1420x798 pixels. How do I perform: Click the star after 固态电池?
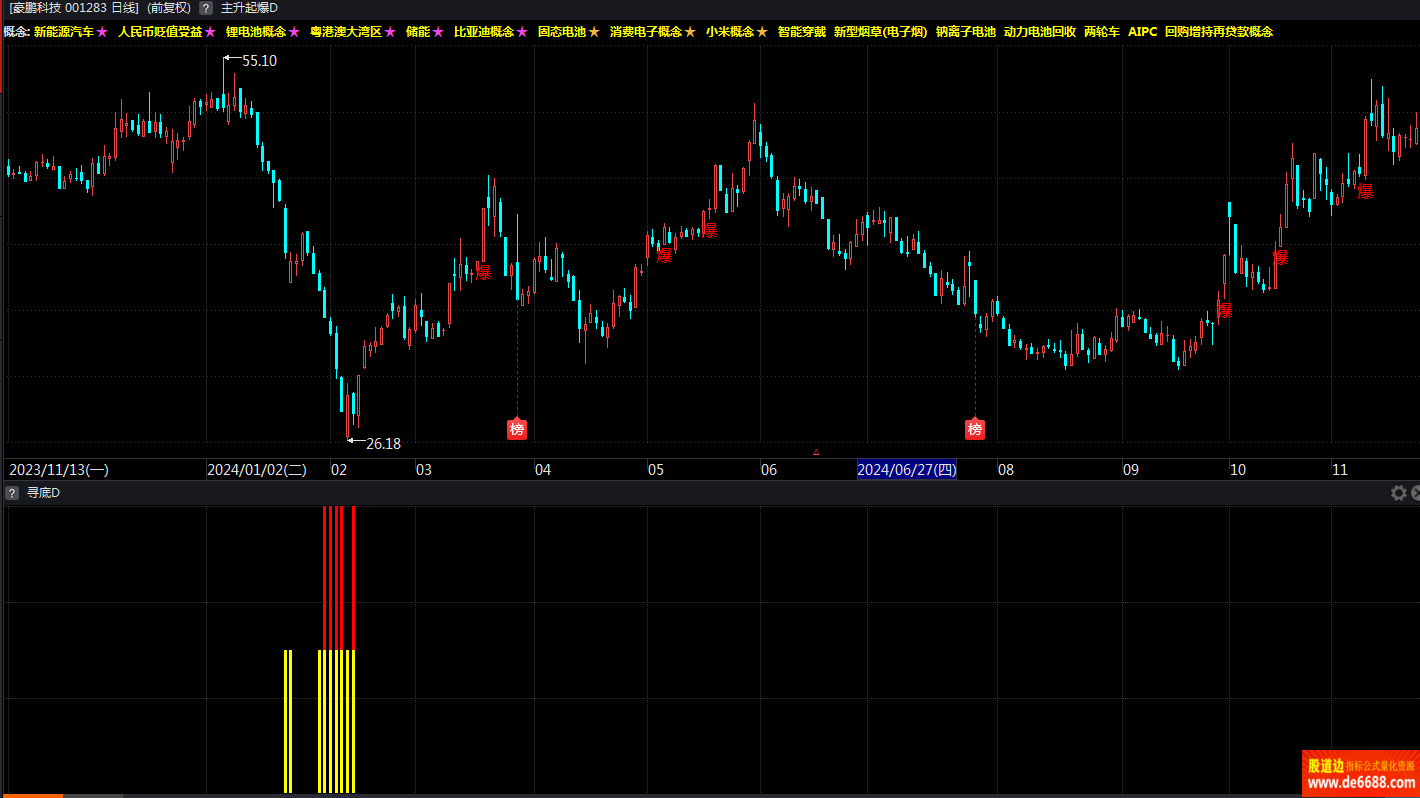(594, 32)
